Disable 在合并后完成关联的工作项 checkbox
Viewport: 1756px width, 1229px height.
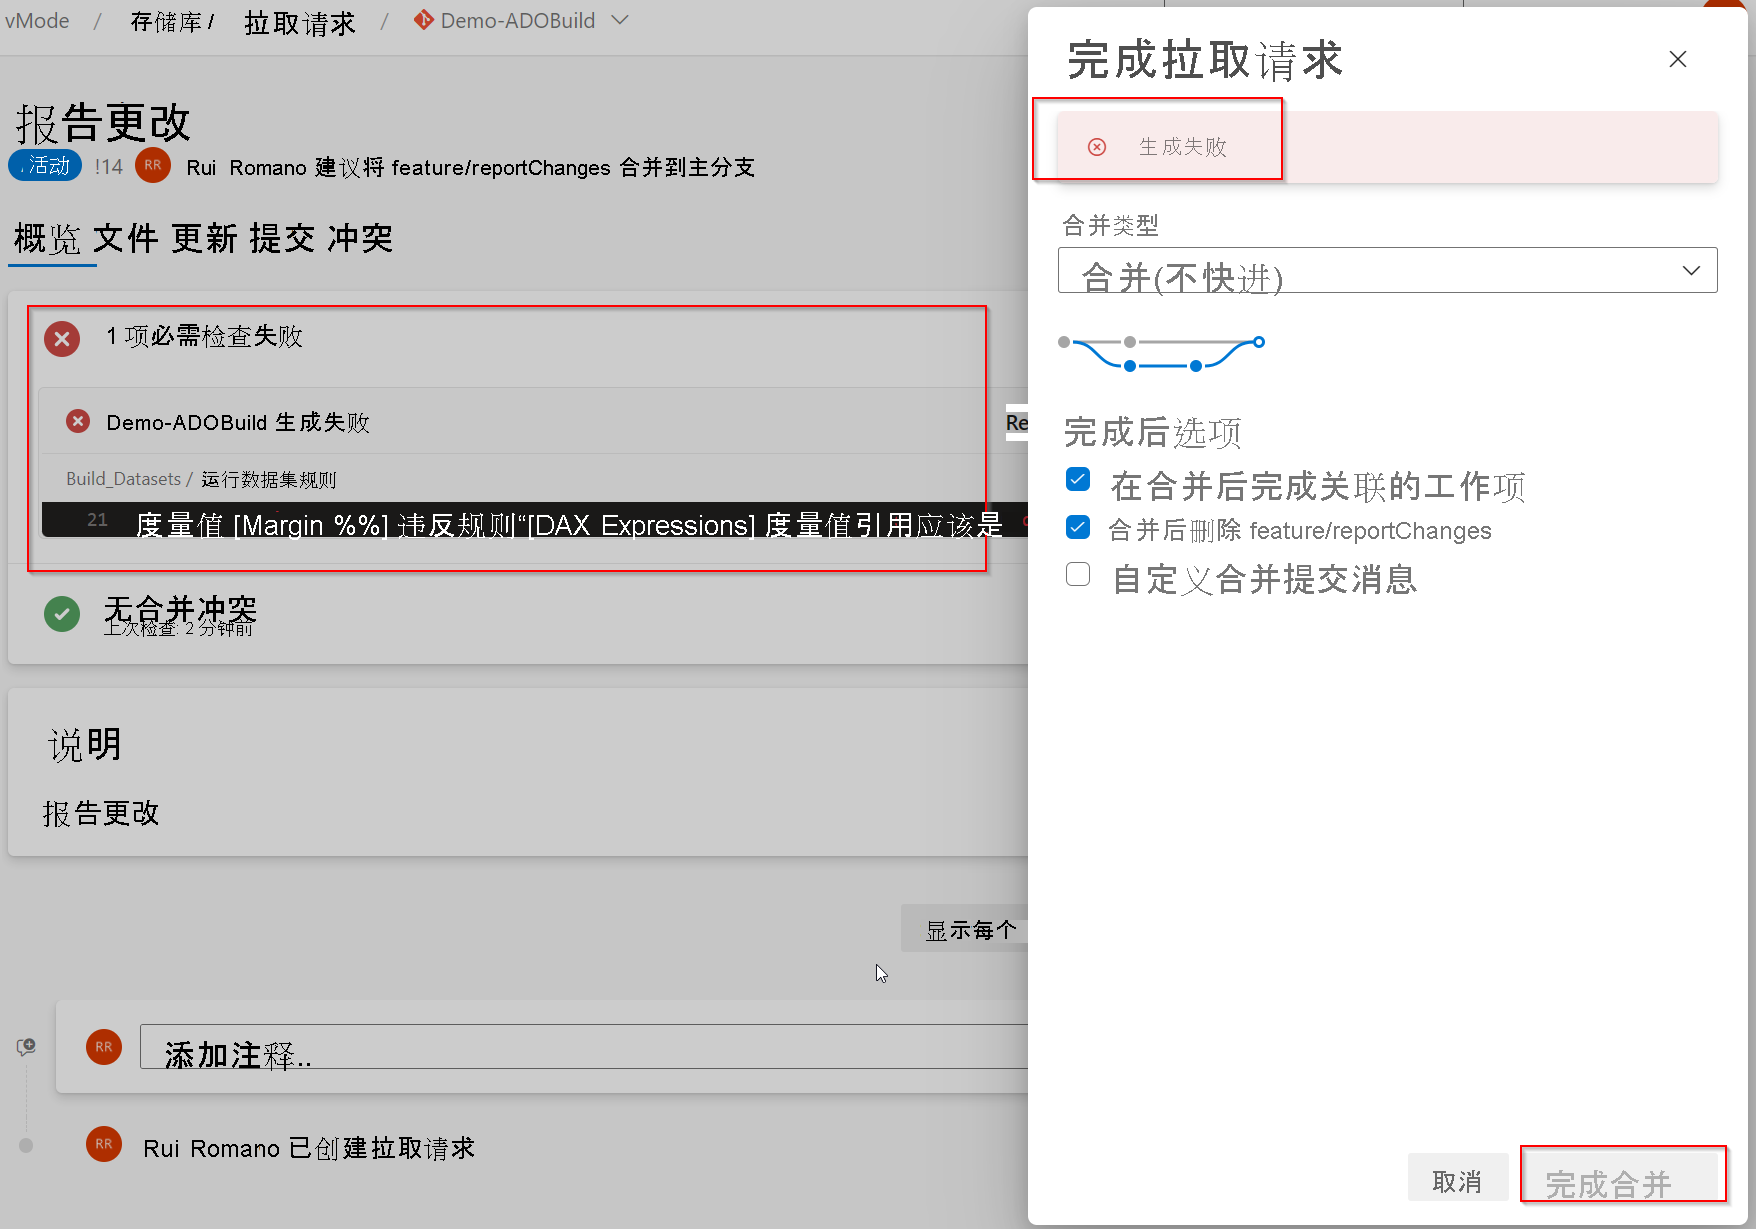click(1077, 479)
